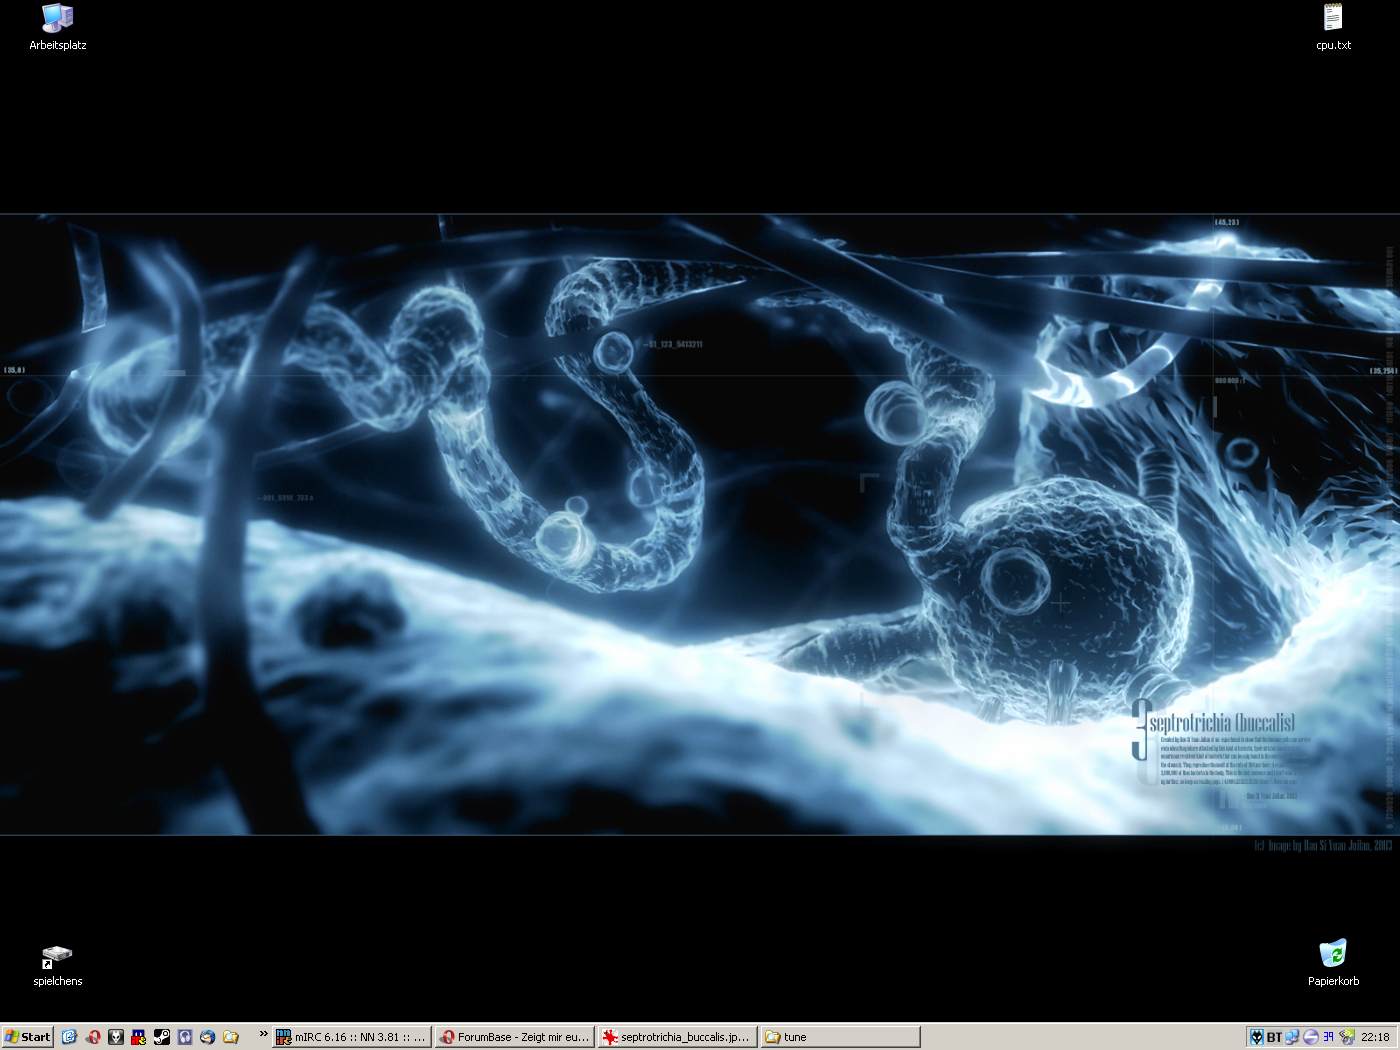Select the Papierkorb recycle bin icon
The width and height of the screenshot is (1400, 1050).
1333,964
